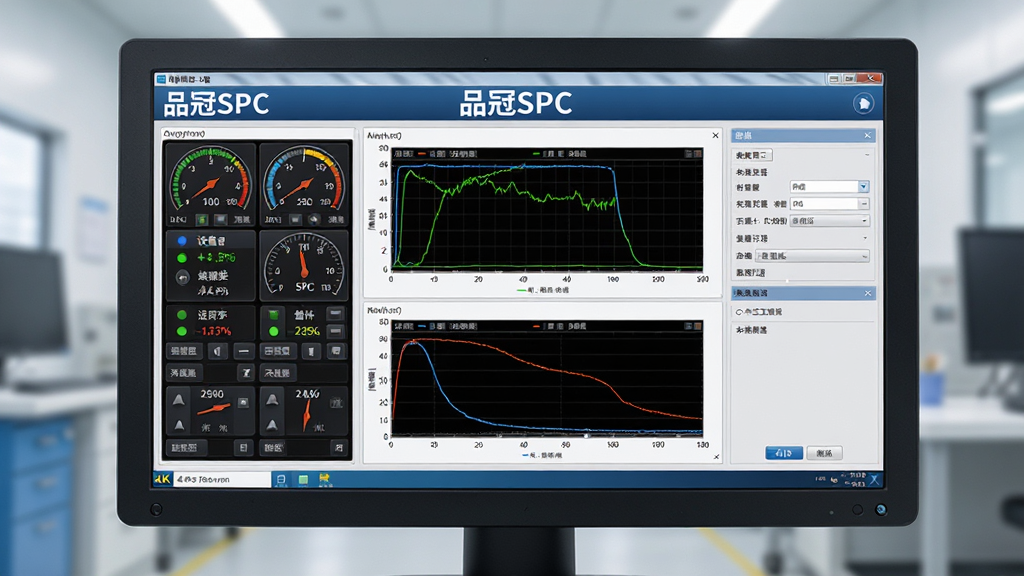Viewport: 1024px width, 576px height.
Task: Toggle the green square indicator under the SPC gauge
Action: coord(274,315)
